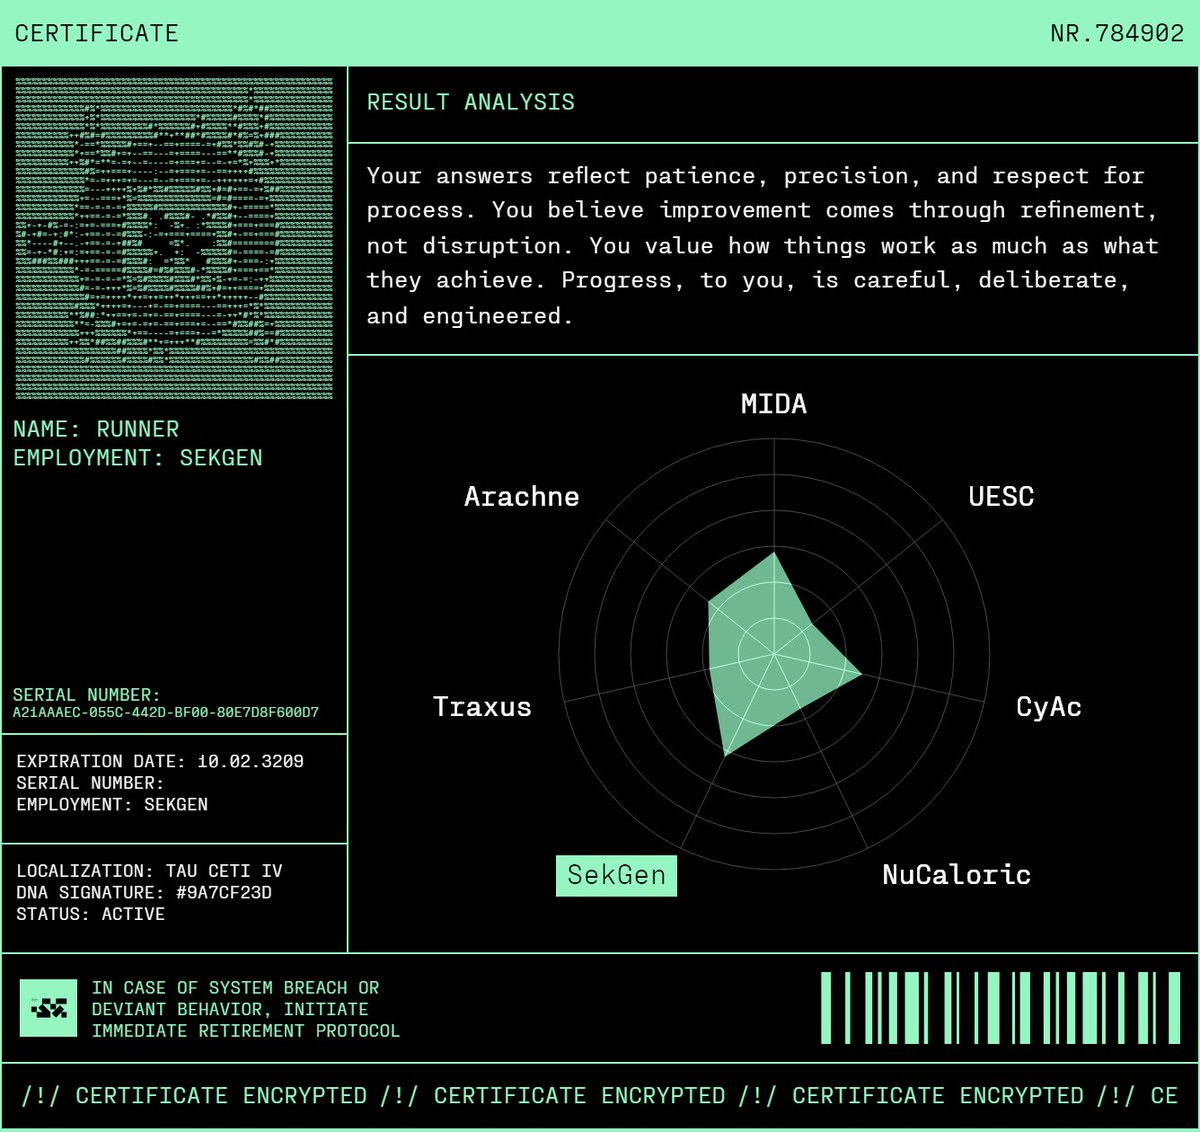Select the CyAc axis label
The height and width of the screenshot is (1132, 1200).
[x=1048, y=707]
